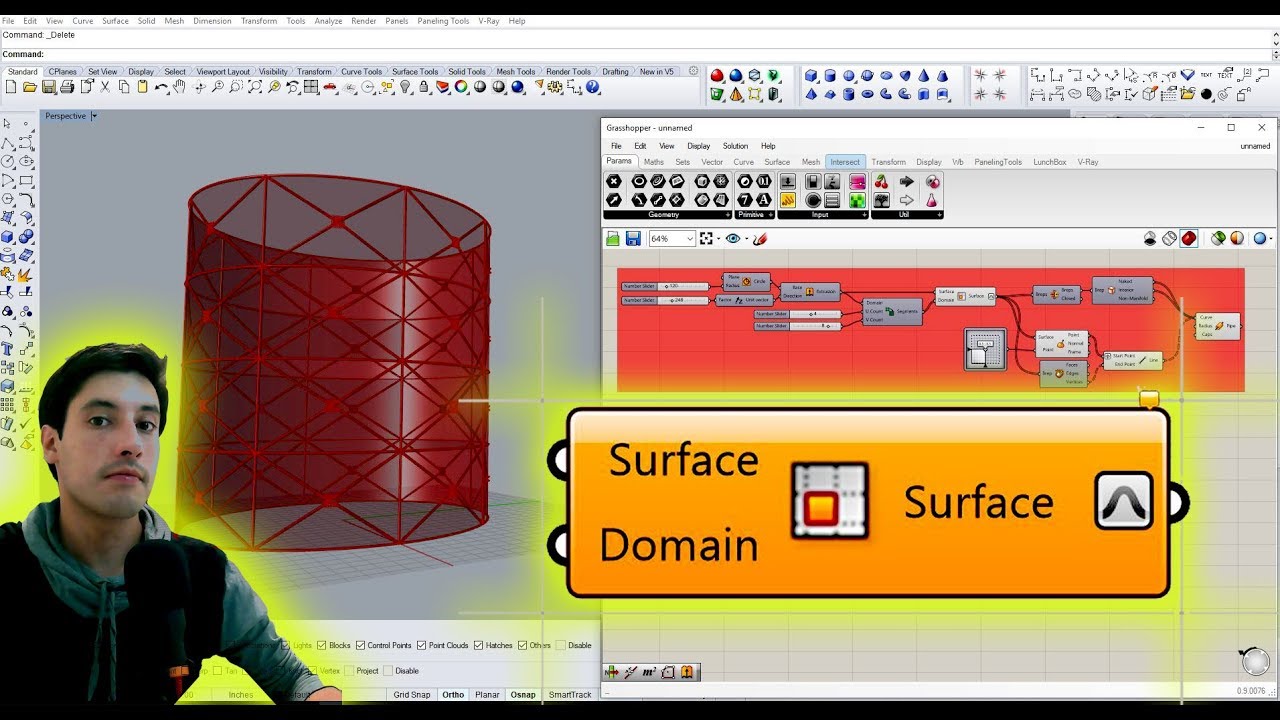
Task: Open file icon in Grasshopper canvas toolbar
Action: 612,238
